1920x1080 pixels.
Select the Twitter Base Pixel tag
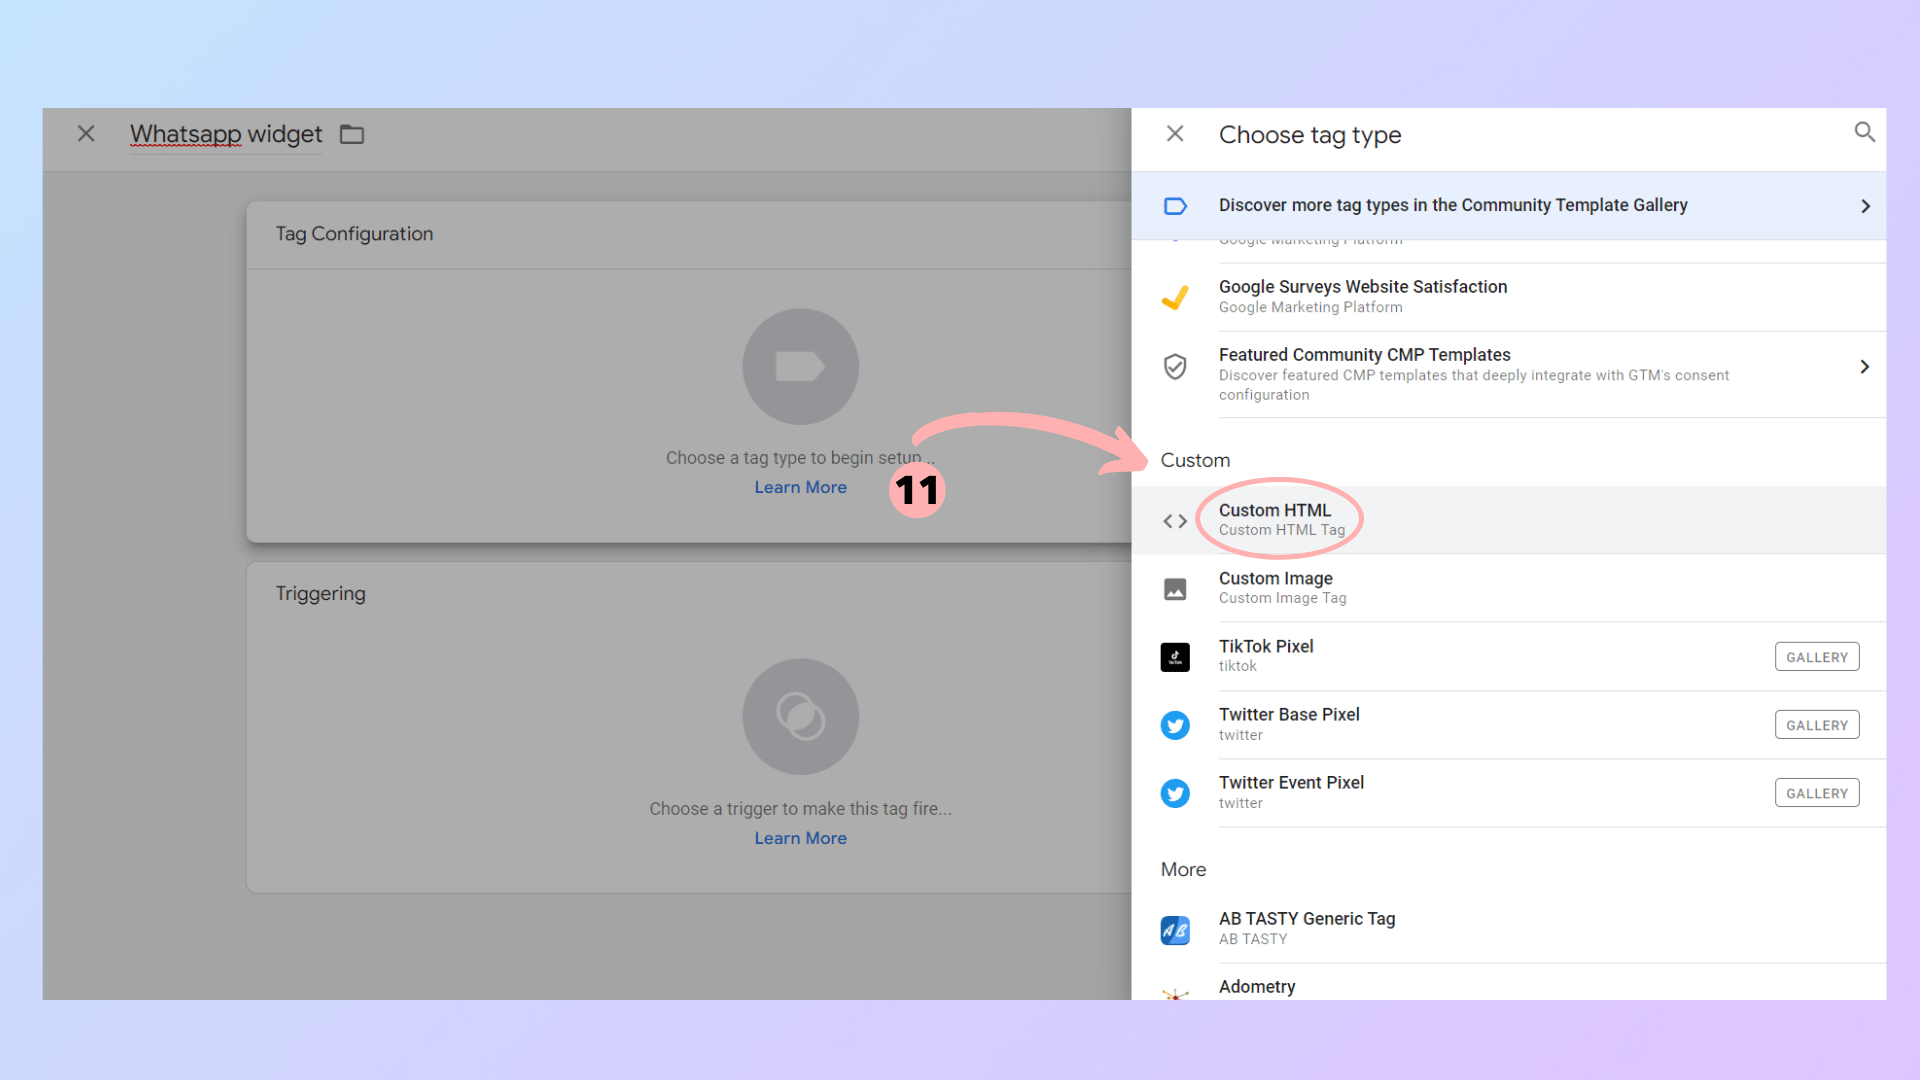1508,724
